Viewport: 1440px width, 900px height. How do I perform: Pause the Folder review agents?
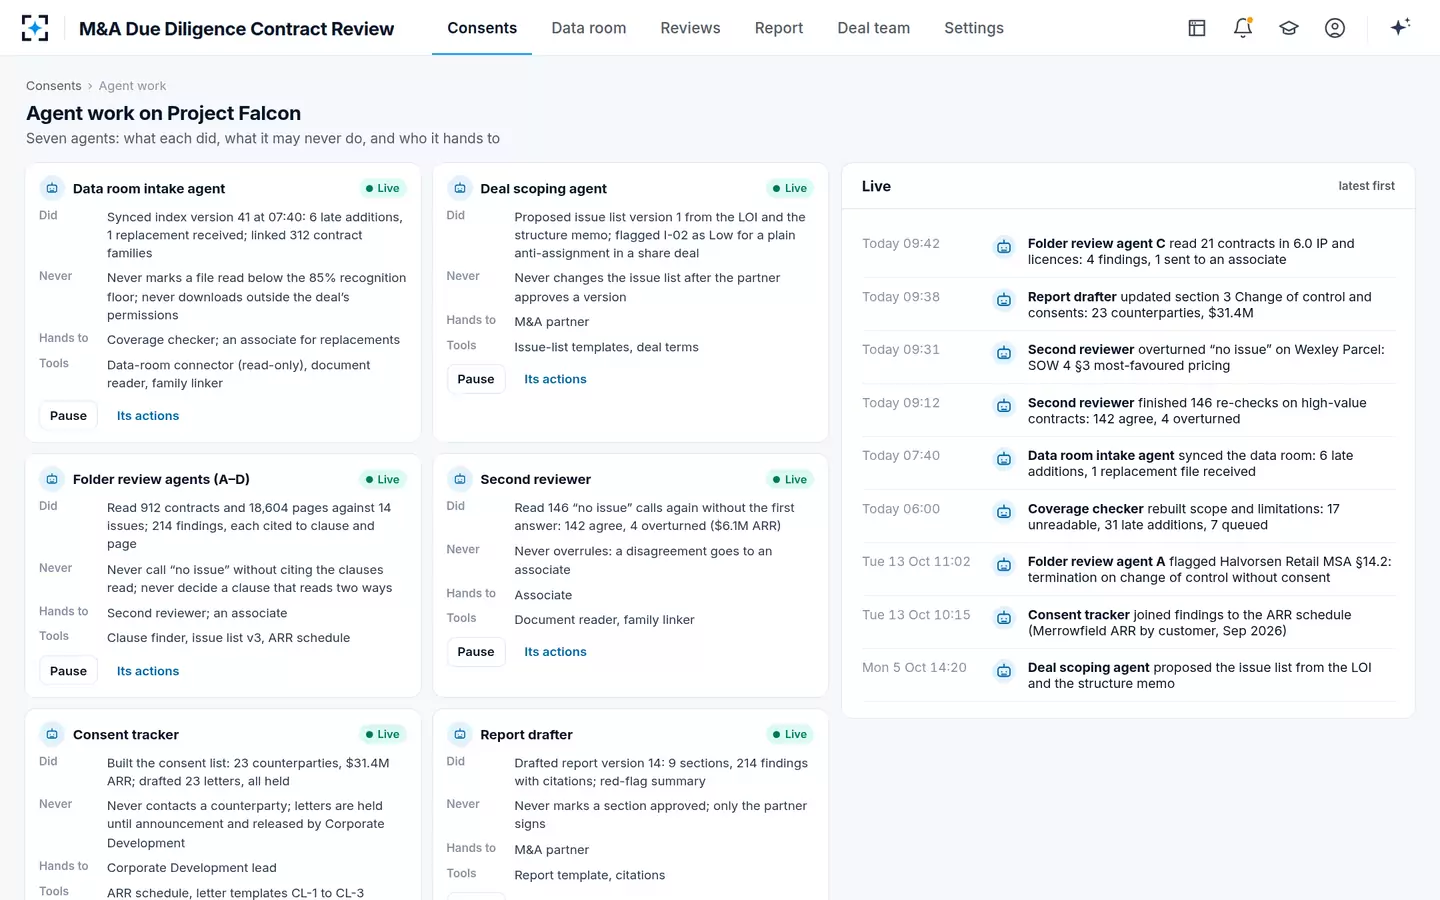tap(68, 671)
